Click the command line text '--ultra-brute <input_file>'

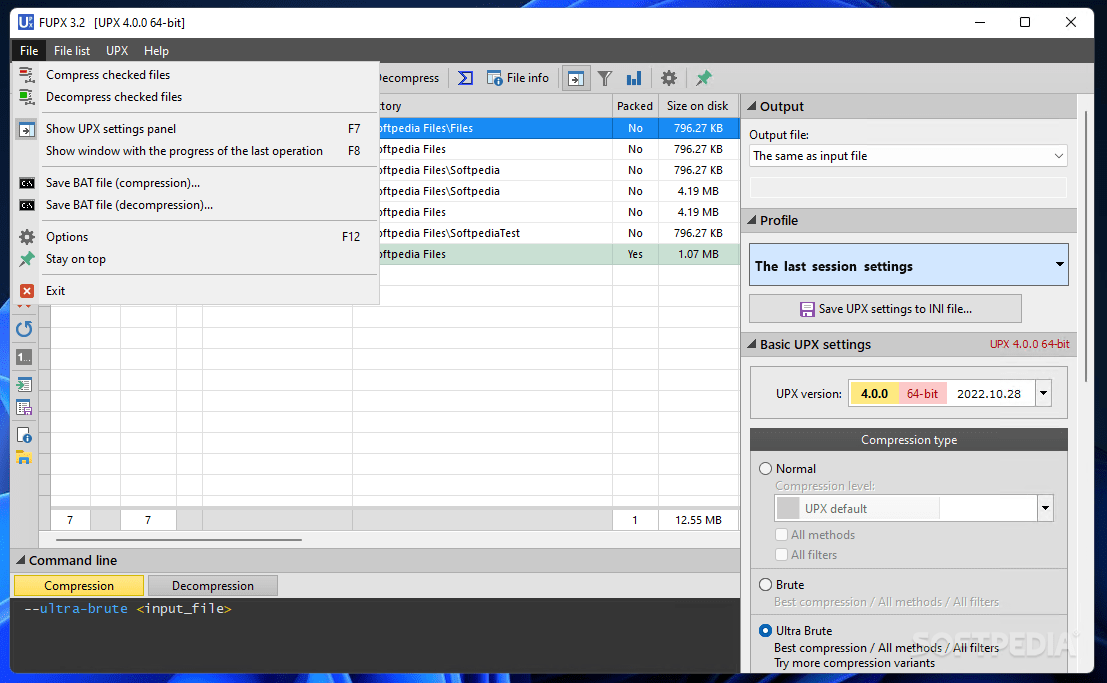(128, 608)
